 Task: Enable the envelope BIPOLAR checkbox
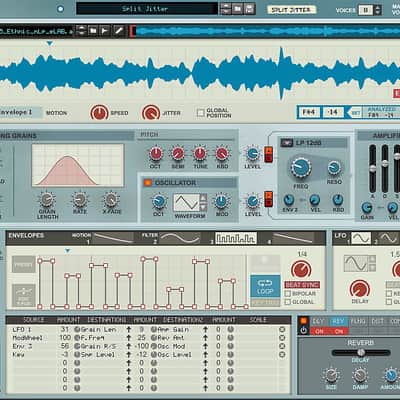tap(288, 293)
